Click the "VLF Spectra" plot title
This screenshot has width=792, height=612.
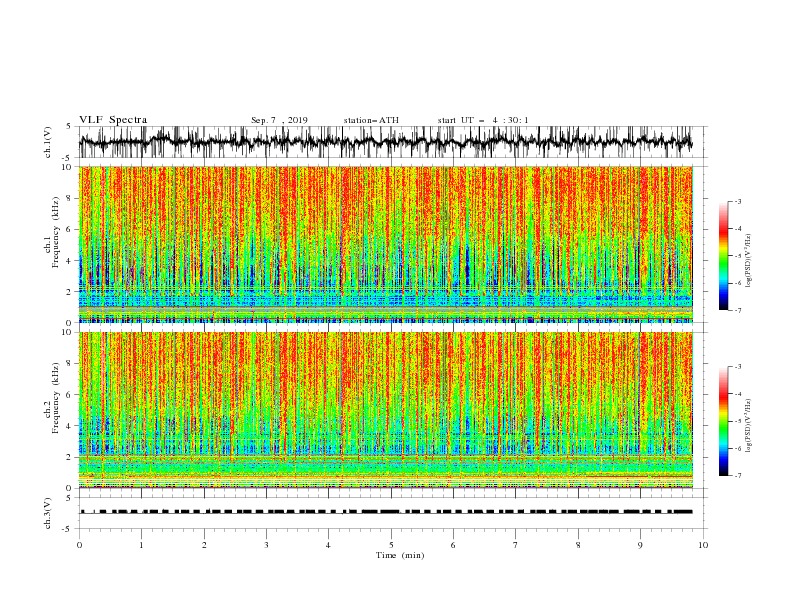(113, 120)
